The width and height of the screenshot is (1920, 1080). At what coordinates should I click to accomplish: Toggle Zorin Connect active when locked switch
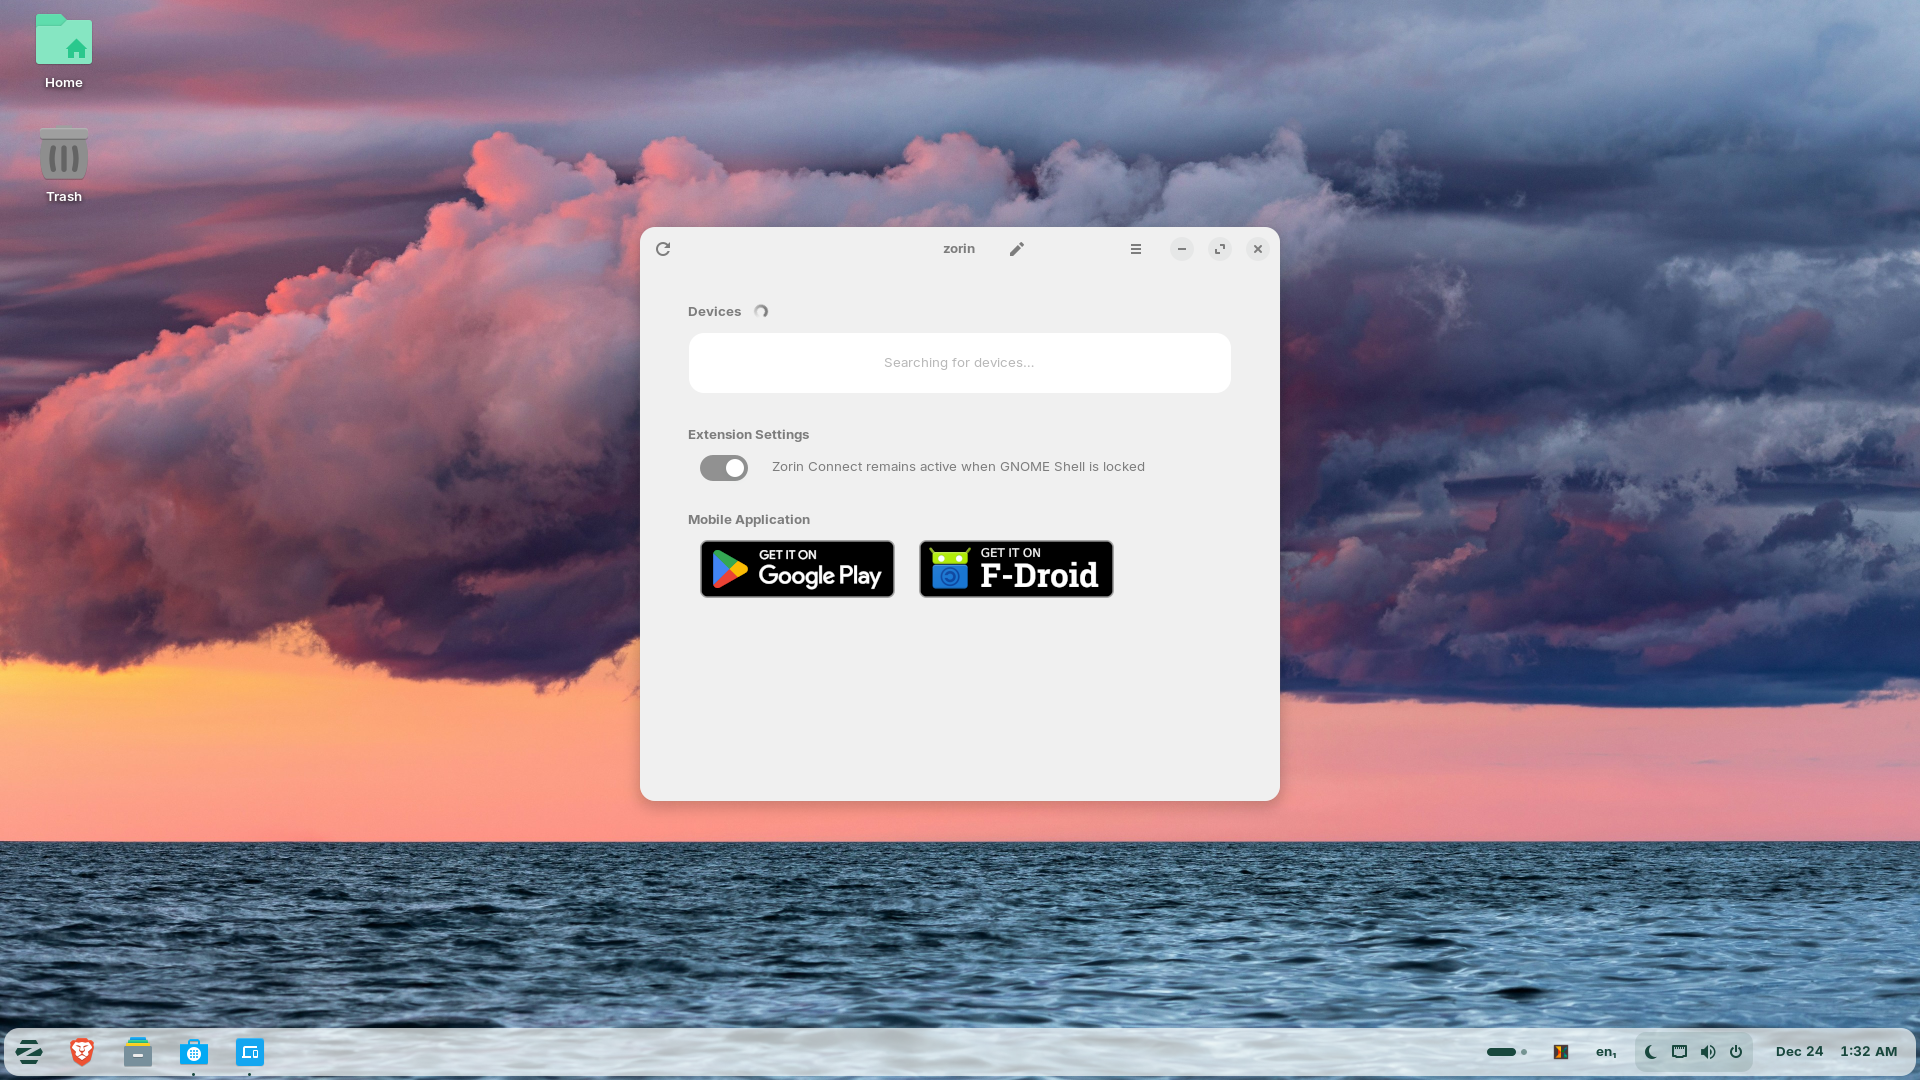tap(724, 468)
